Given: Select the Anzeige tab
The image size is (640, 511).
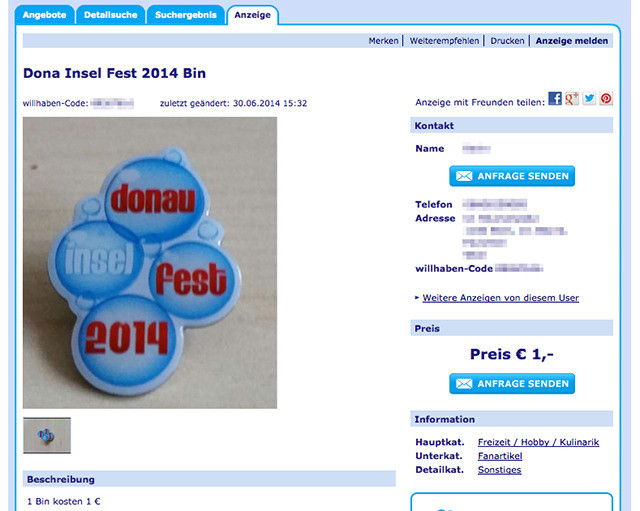Looking at the screenshot, I should click(x=252, y=15).
